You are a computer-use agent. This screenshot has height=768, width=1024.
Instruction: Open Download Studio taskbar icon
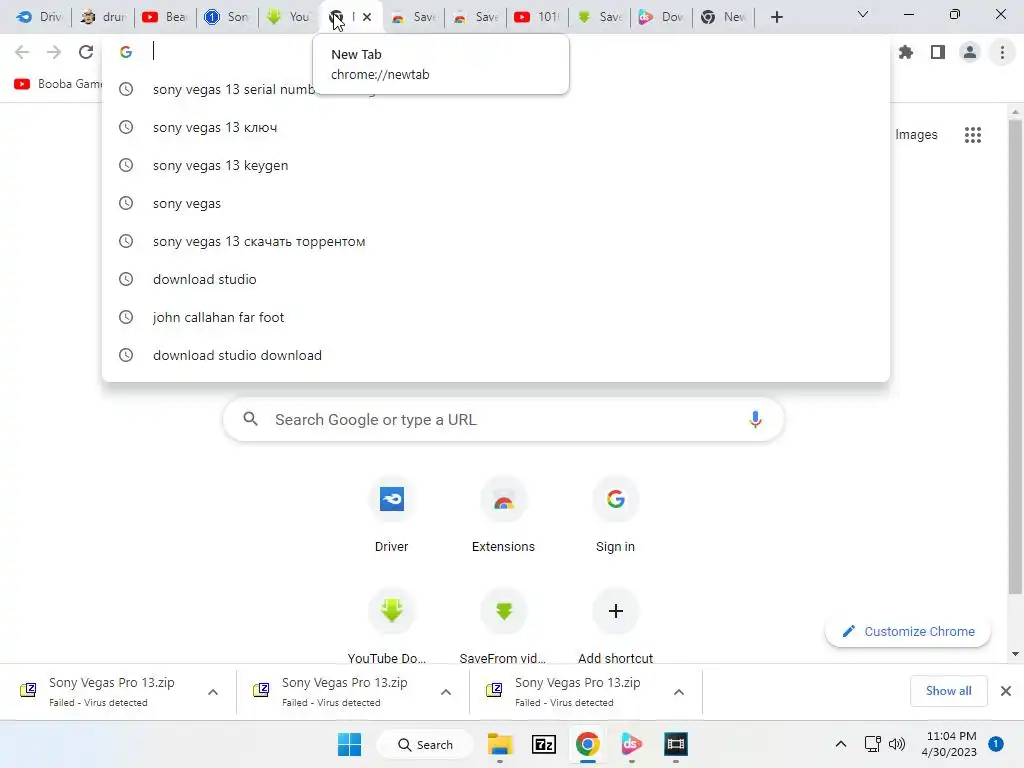point(631,744)
